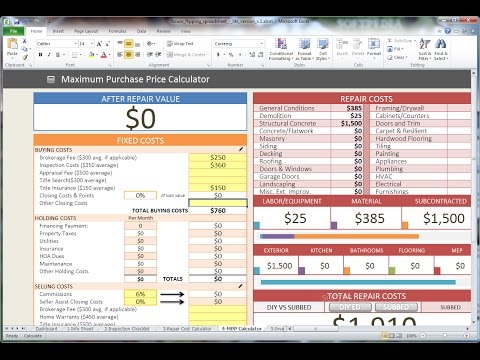Open Cell Styles gallery
The height and width of the screenshot is (360, 480).
click(x=323, y=49)
